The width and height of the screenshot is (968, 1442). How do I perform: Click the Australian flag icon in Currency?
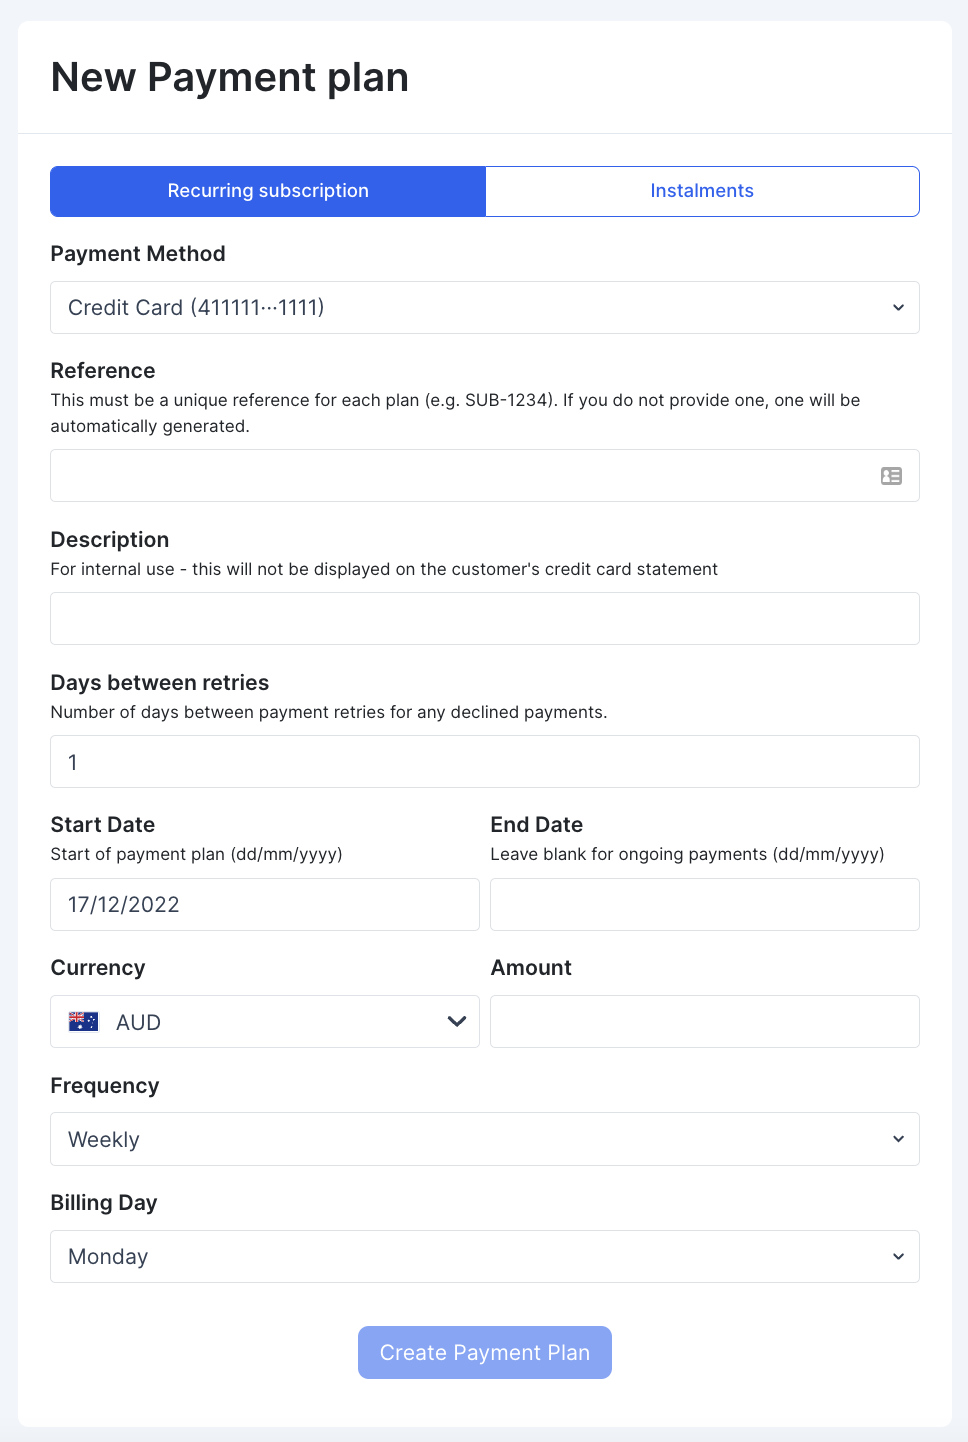pyautogui.click(x=83, y=1021)
